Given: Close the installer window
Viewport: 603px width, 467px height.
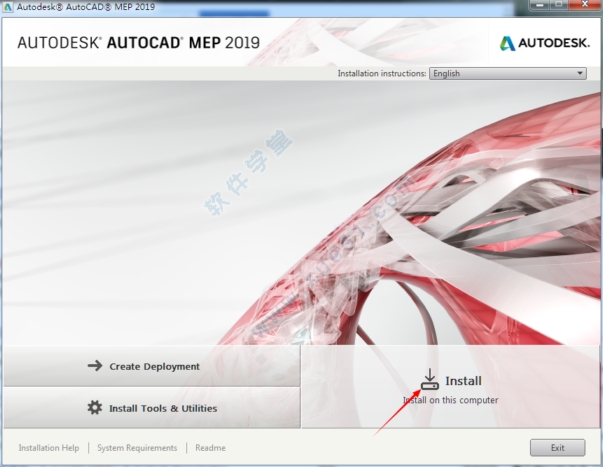Looking at the screenshot, I should point(585,5).
